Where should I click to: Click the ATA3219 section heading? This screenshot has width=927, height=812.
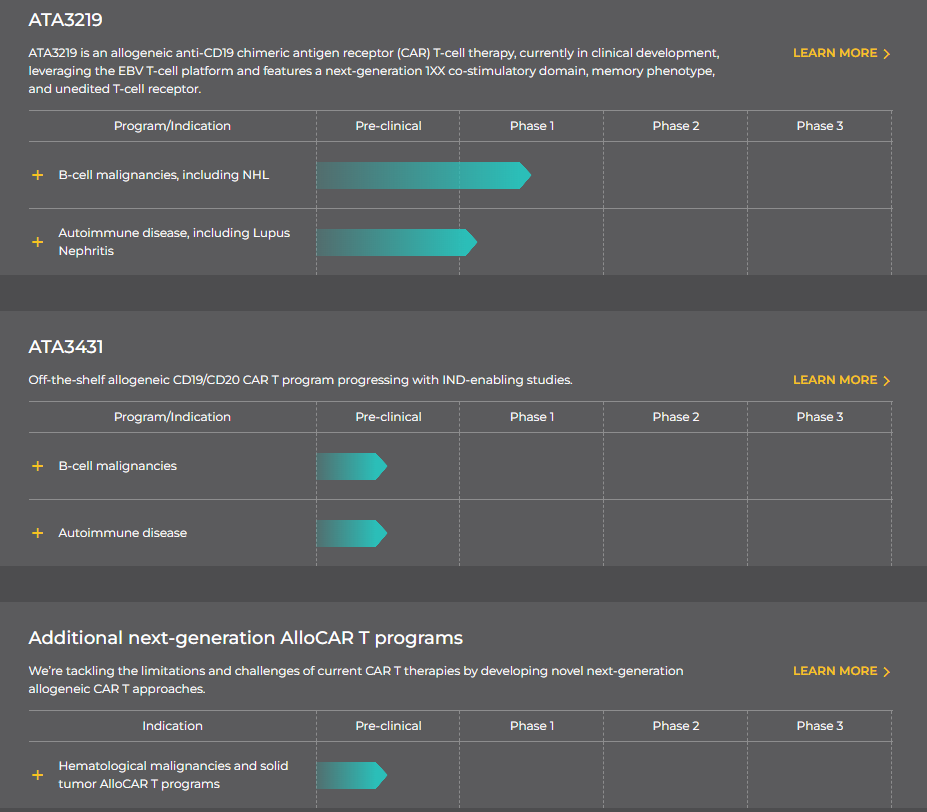tap(66, 20)
